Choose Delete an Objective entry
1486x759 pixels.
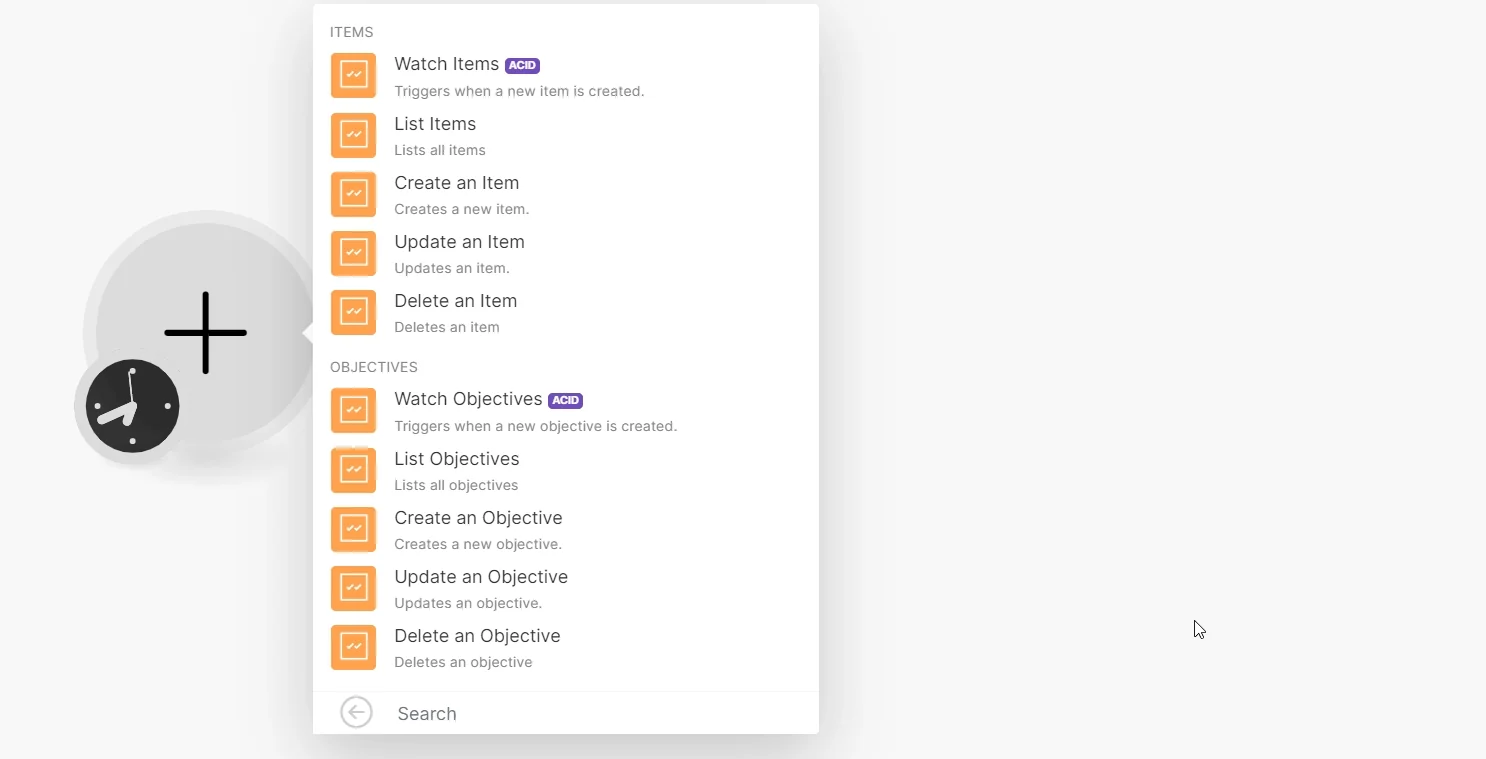coord(566,648)
